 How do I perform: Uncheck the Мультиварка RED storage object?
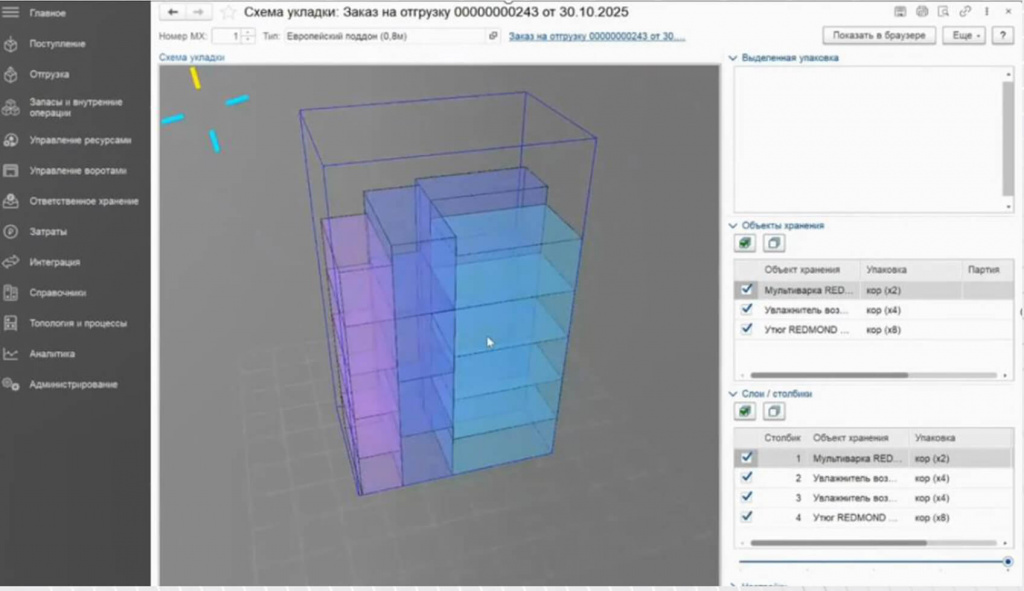click(746, 289)
